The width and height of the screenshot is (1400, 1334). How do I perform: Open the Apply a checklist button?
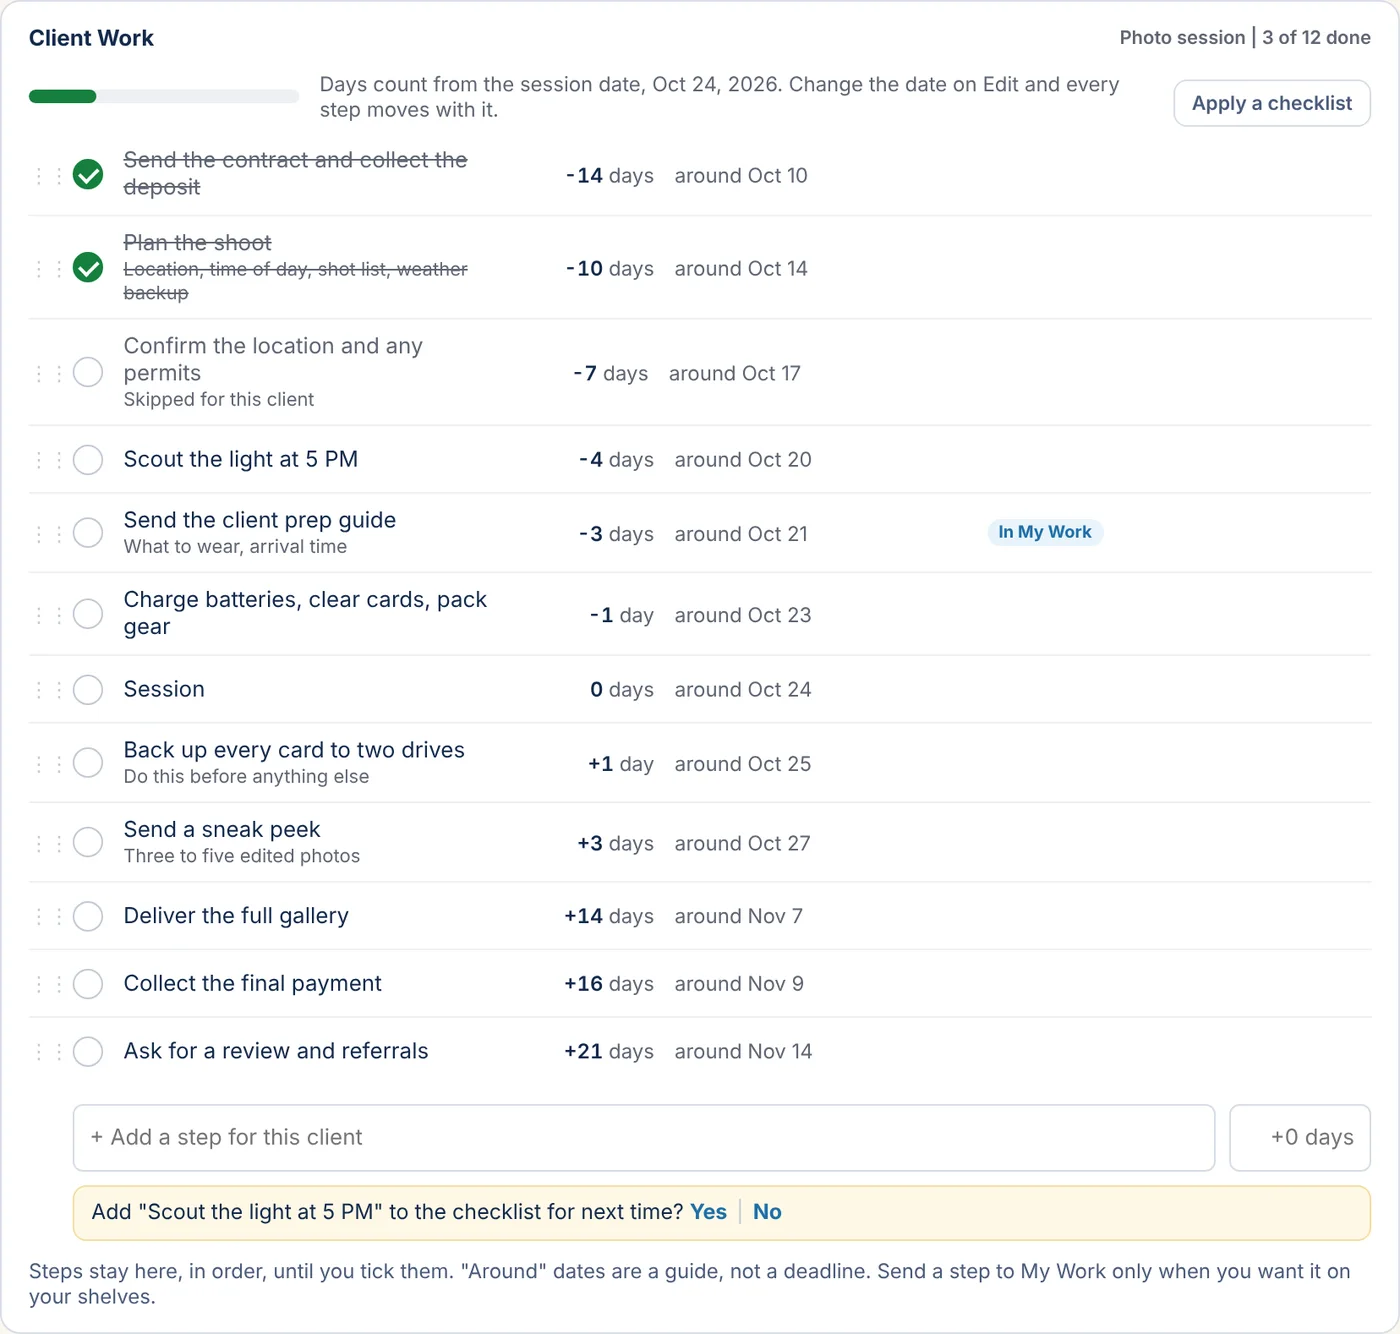click(1272, 103)
